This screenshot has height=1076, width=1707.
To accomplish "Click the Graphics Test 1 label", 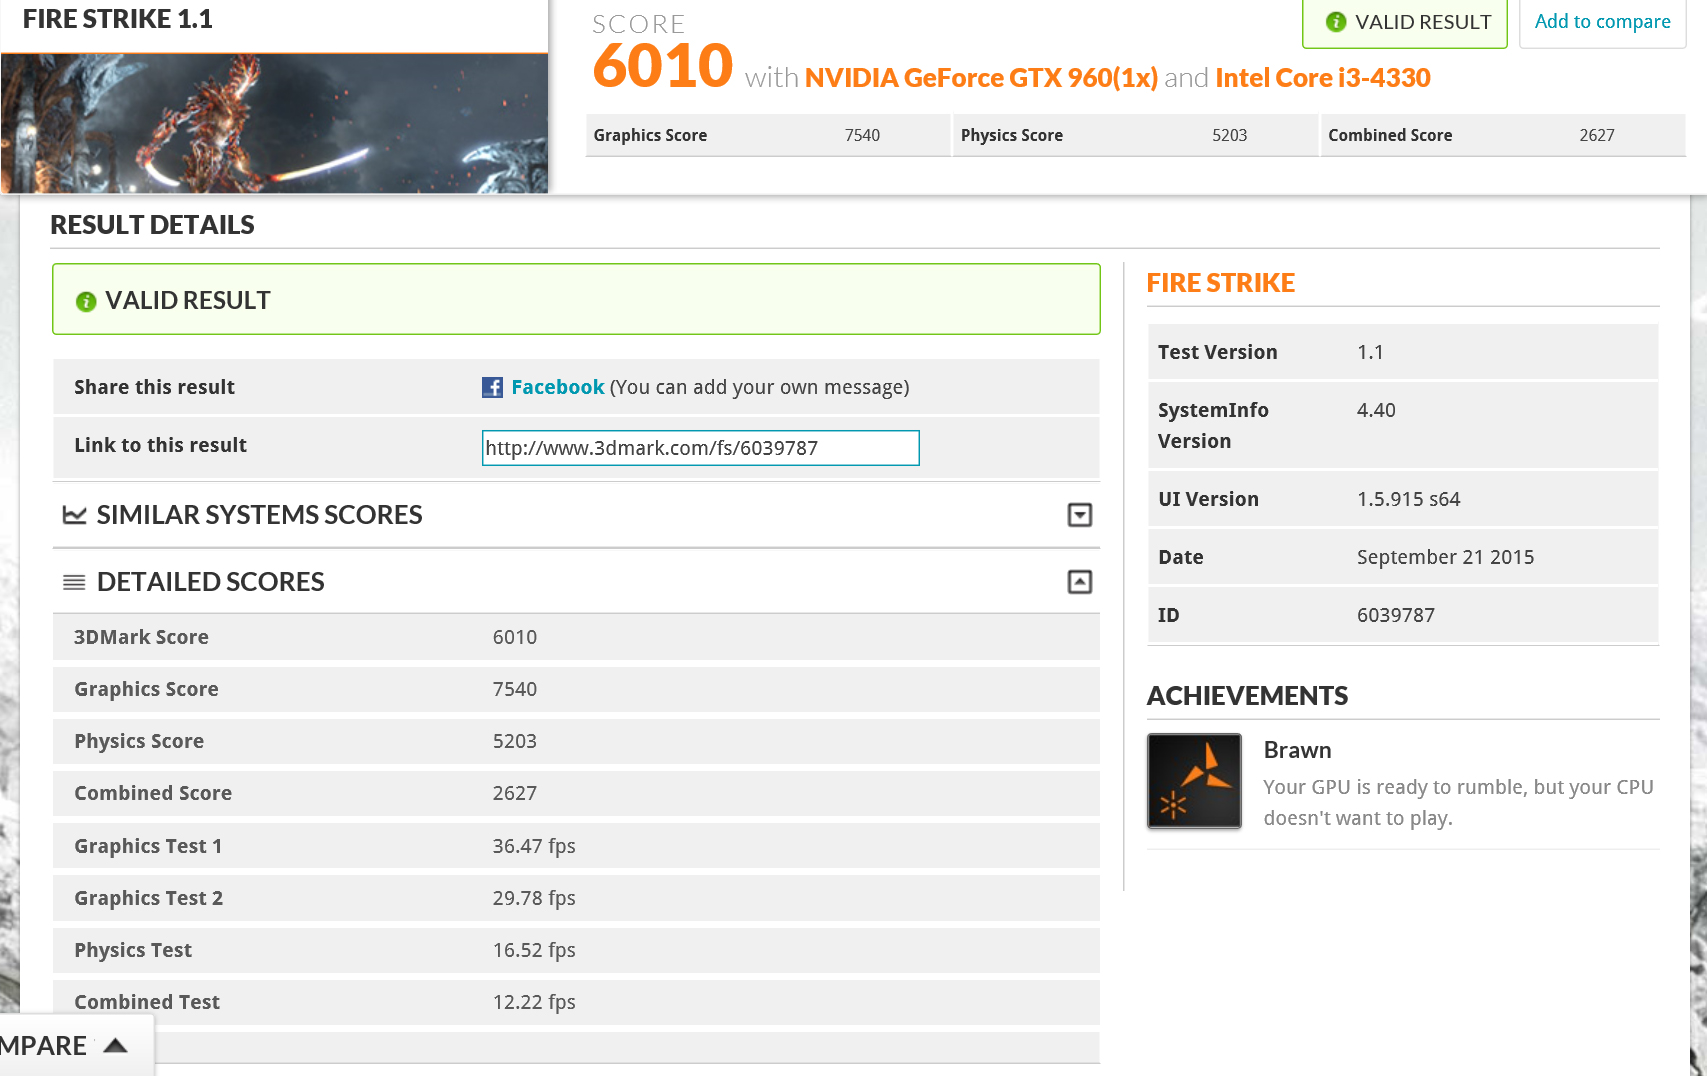I will (x=148, y=846).
